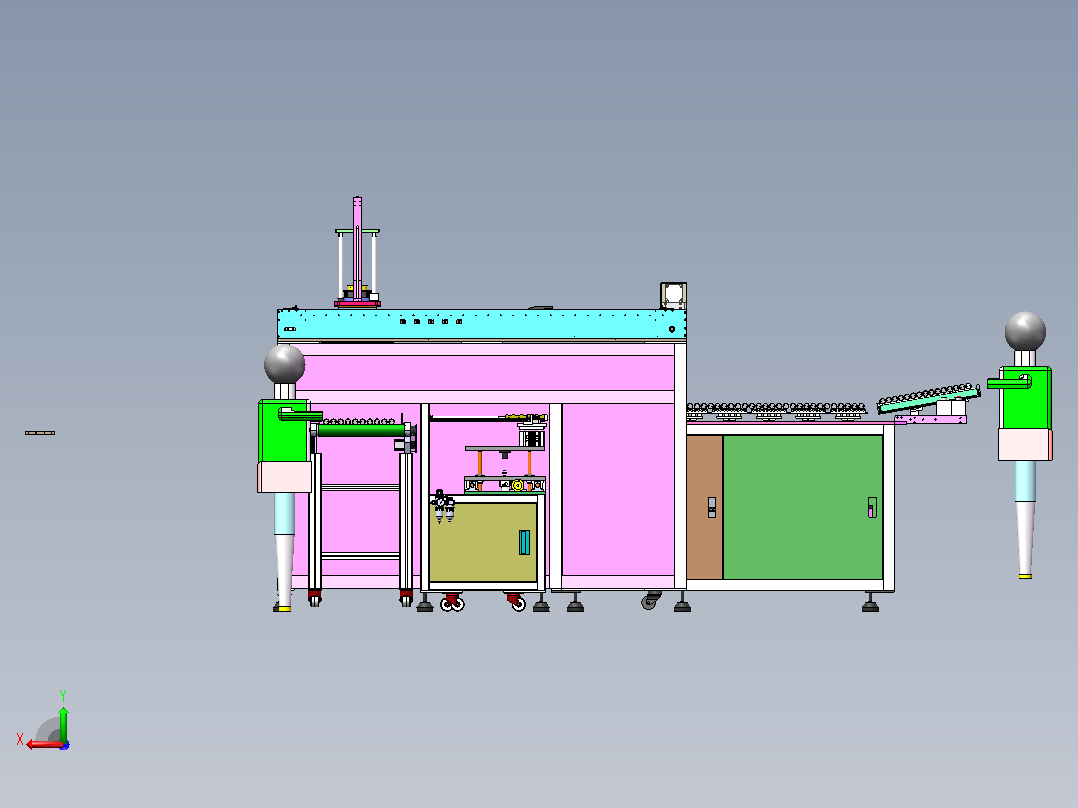This screenshot has height=808, width=1078.
Task: Select the right mannequin's yellow foot
Action: coord(1025,576)
